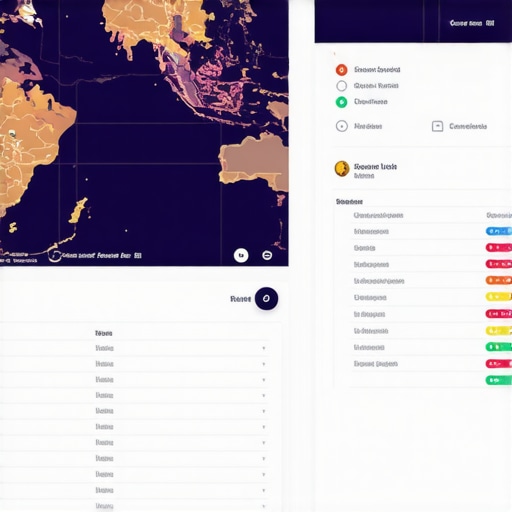The width and height of the screenshot is (512, 512).
Task: Open the golden round avatar icon
Action: pyautogui.click(x=342, y=169)
